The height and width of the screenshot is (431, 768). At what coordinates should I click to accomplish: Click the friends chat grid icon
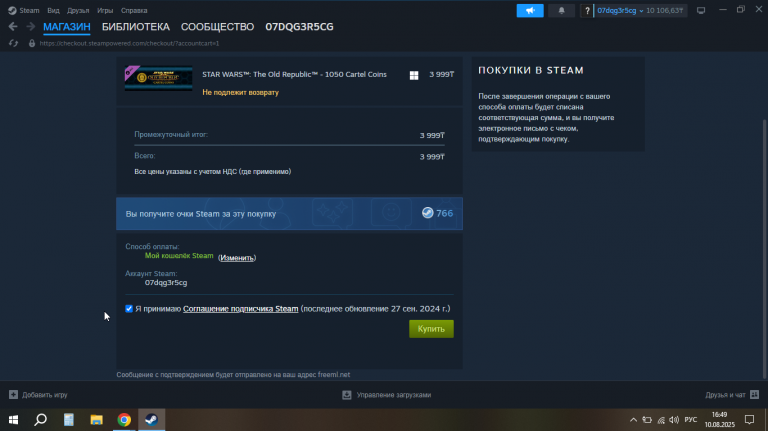(754, 394)
